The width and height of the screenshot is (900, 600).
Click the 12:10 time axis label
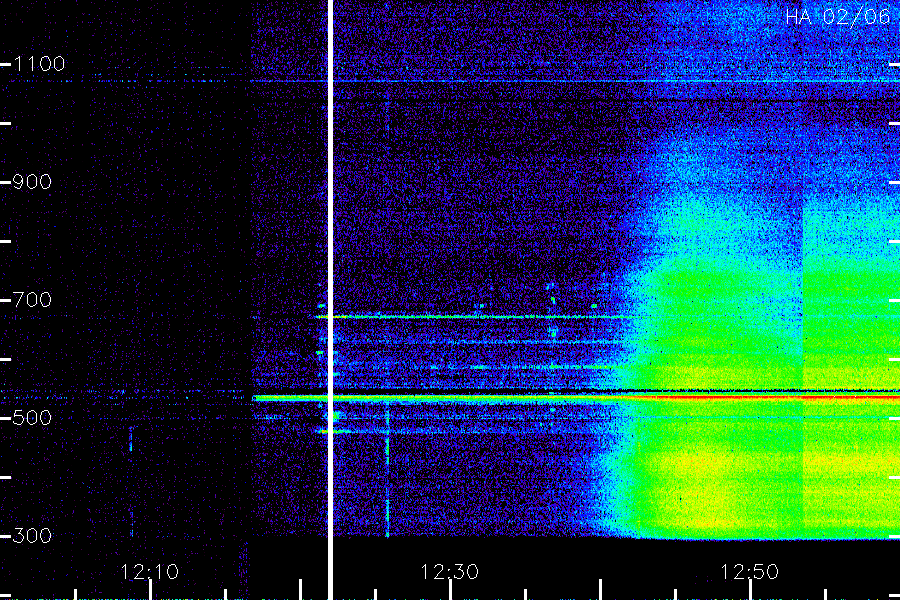[150, 572]
